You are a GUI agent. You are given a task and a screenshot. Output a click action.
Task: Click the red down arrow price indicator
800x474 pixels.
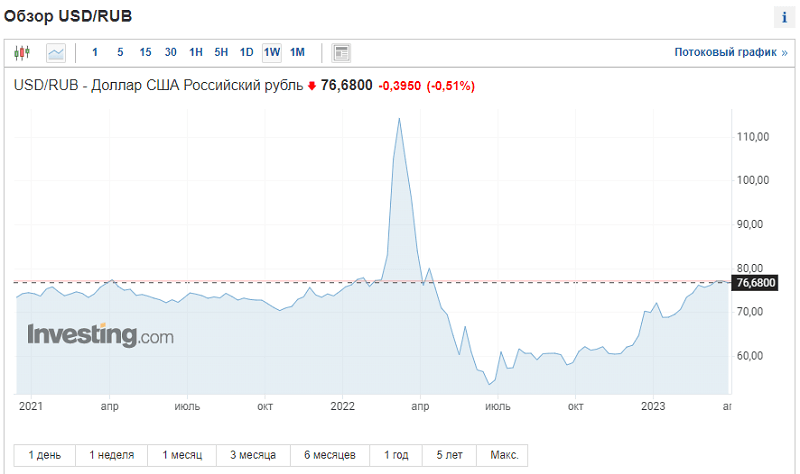pos(312,86)
